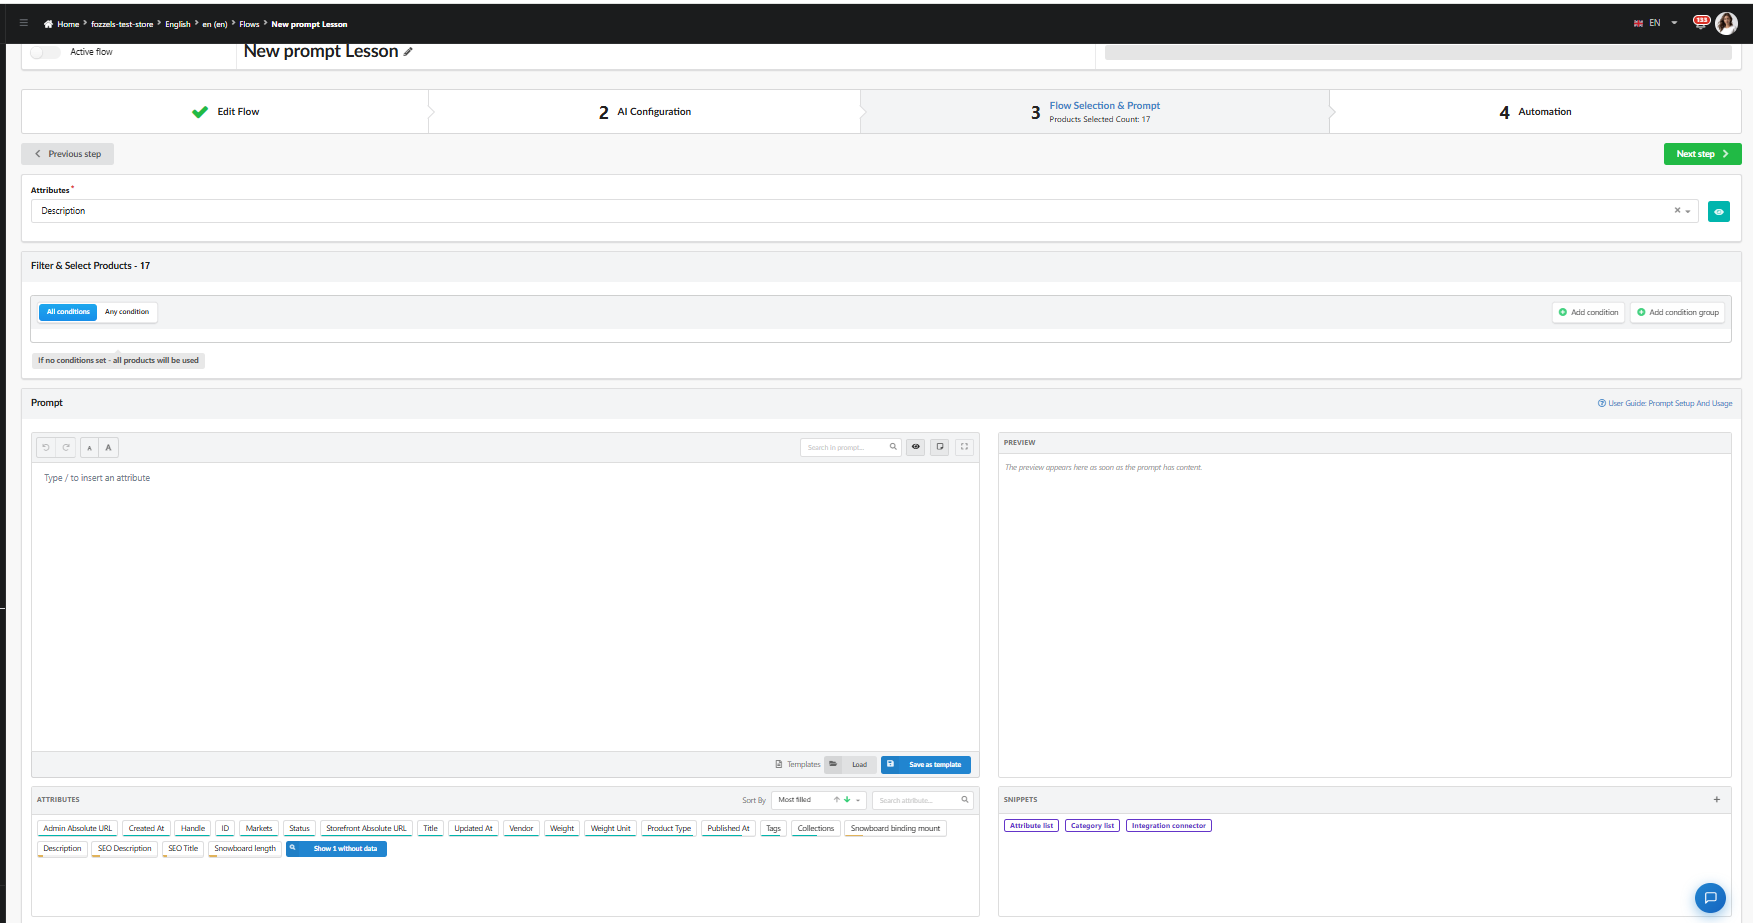Insert the Snowboard binding mount attribute
This screenshot has height=923, width=1753.
[895, 828]
